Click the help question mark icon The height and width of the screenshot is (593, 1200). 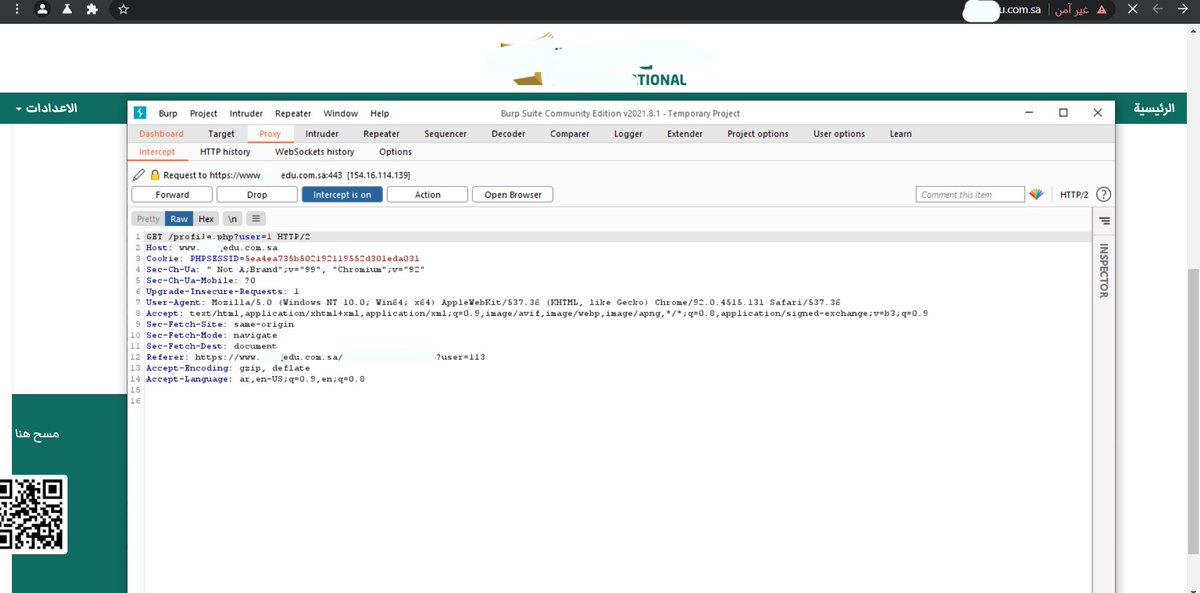coord(1104,195)
